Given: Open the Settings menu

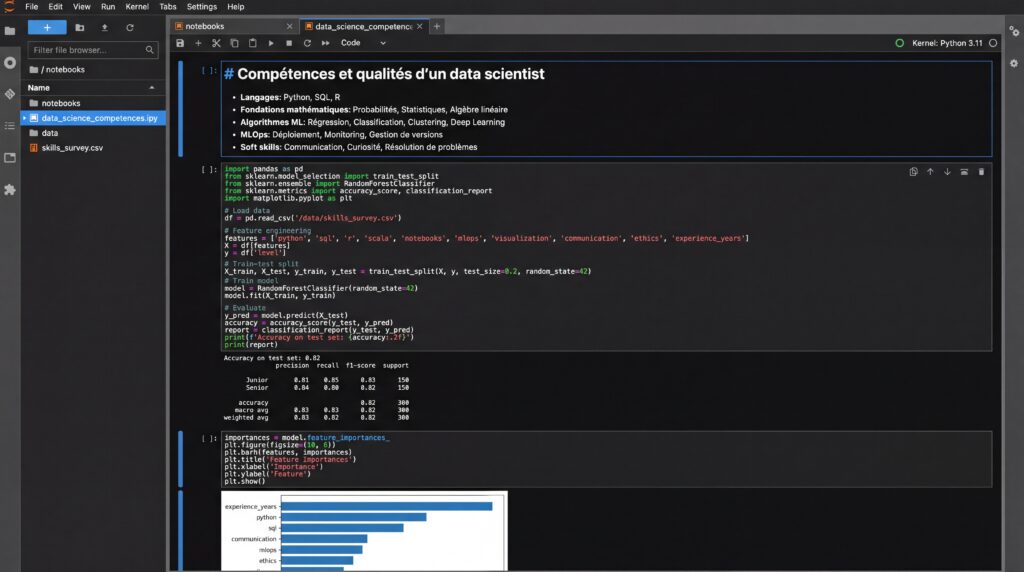Looking at the screenshot, I should click(202, 7).
